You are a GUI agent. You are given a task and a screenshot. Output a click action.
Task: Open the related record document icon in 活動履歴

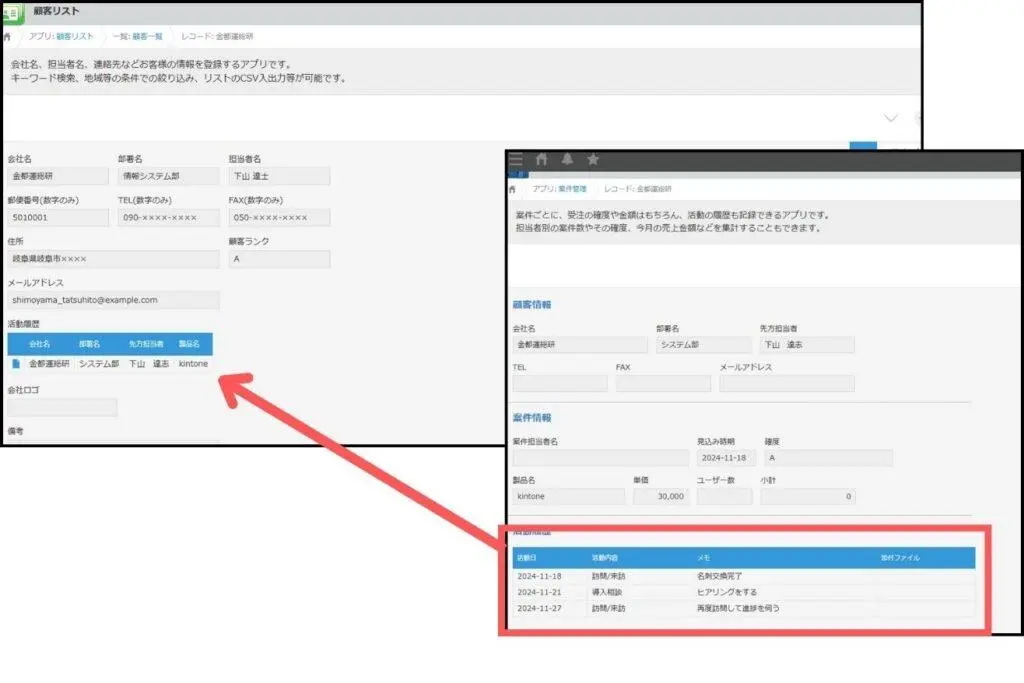pyautogui.click(x=16, y=364)
